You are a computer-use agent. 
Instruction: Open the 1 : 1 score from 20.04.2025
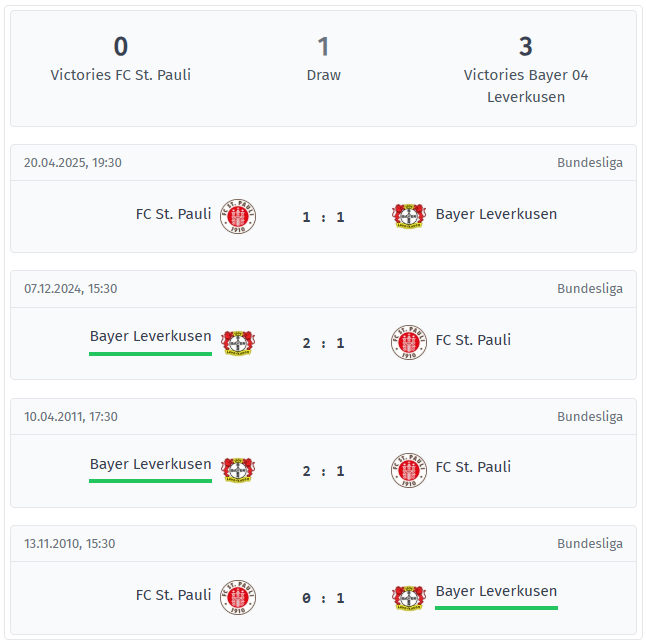[x=323, y=217]
